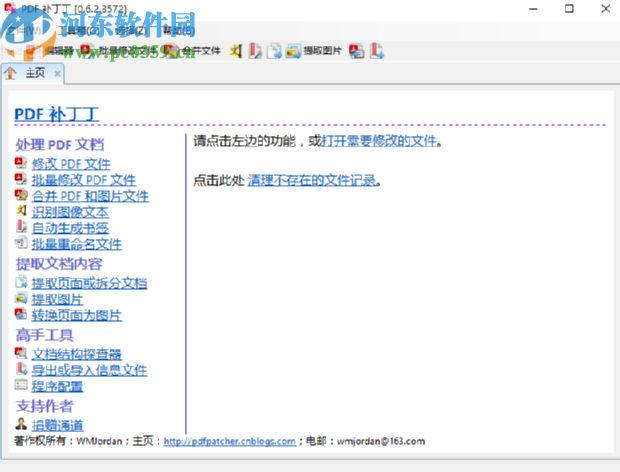Maximize the PDF 补丁丁 window

(x=569, y=8)
